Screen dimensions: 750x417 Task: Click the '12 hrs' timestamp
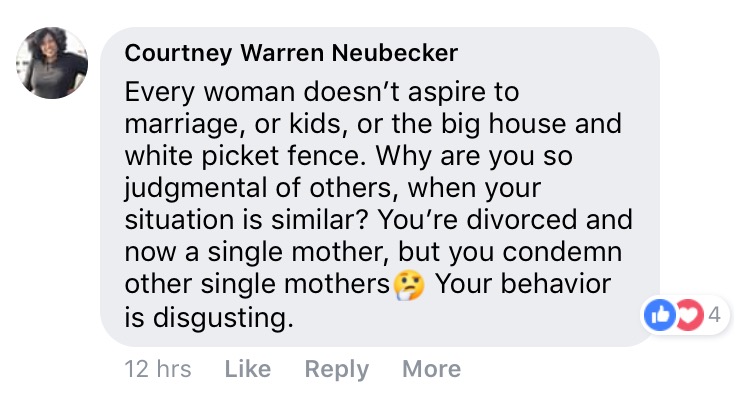157,369
